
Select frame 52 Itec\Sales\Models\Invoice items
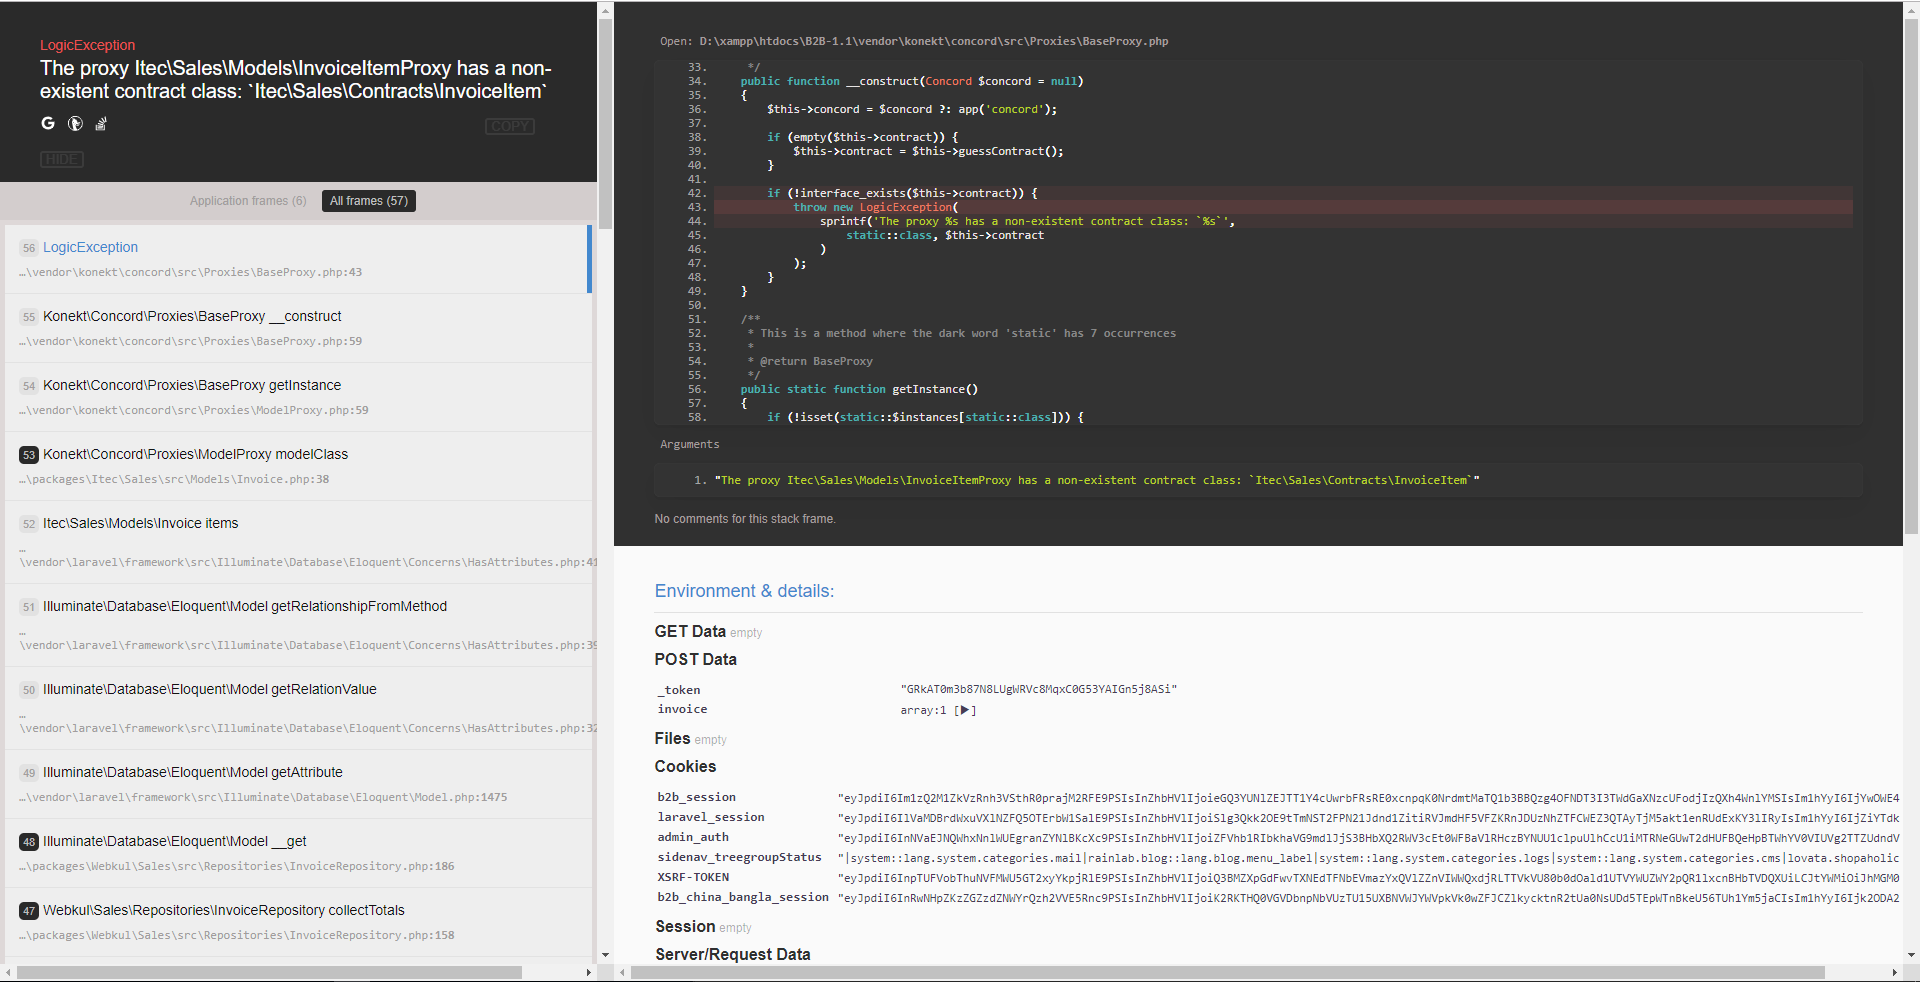tap(298, 542)
